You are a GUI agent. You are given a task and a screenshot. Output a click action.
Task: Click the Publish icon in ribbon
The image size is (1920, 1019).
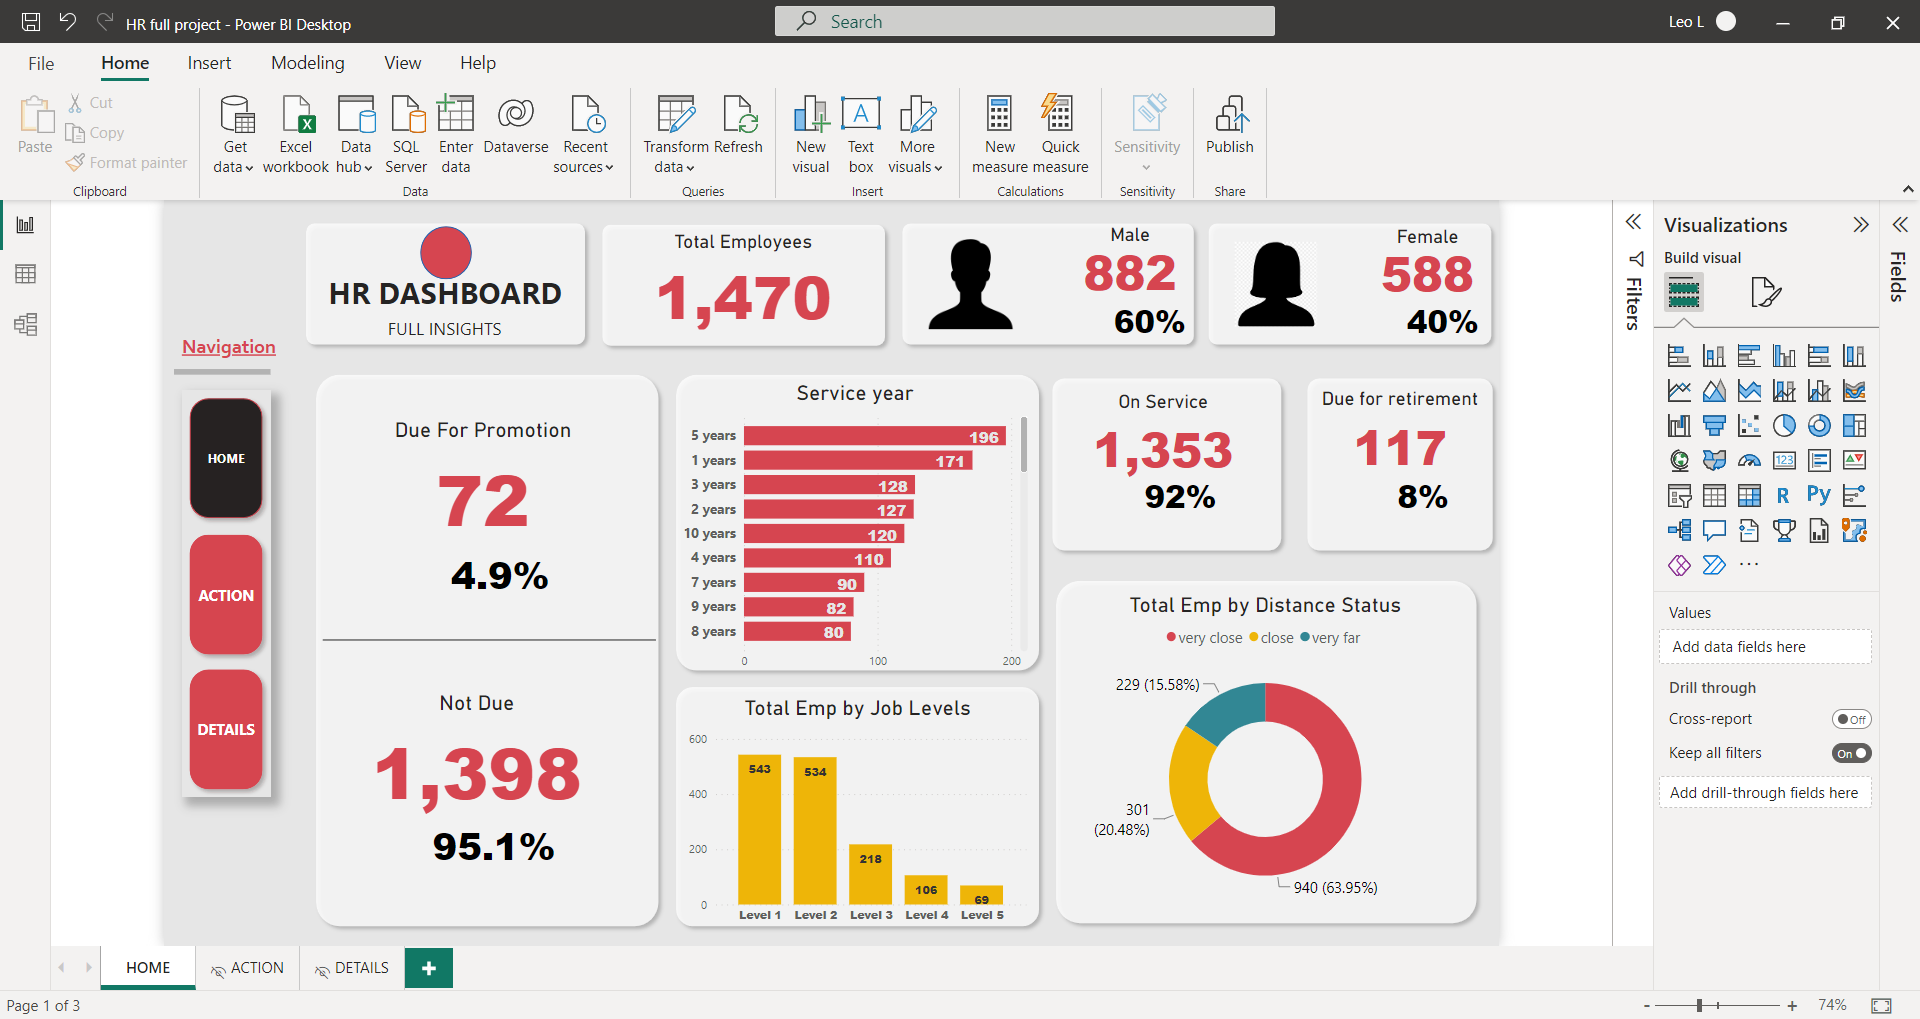point(1229,127)
